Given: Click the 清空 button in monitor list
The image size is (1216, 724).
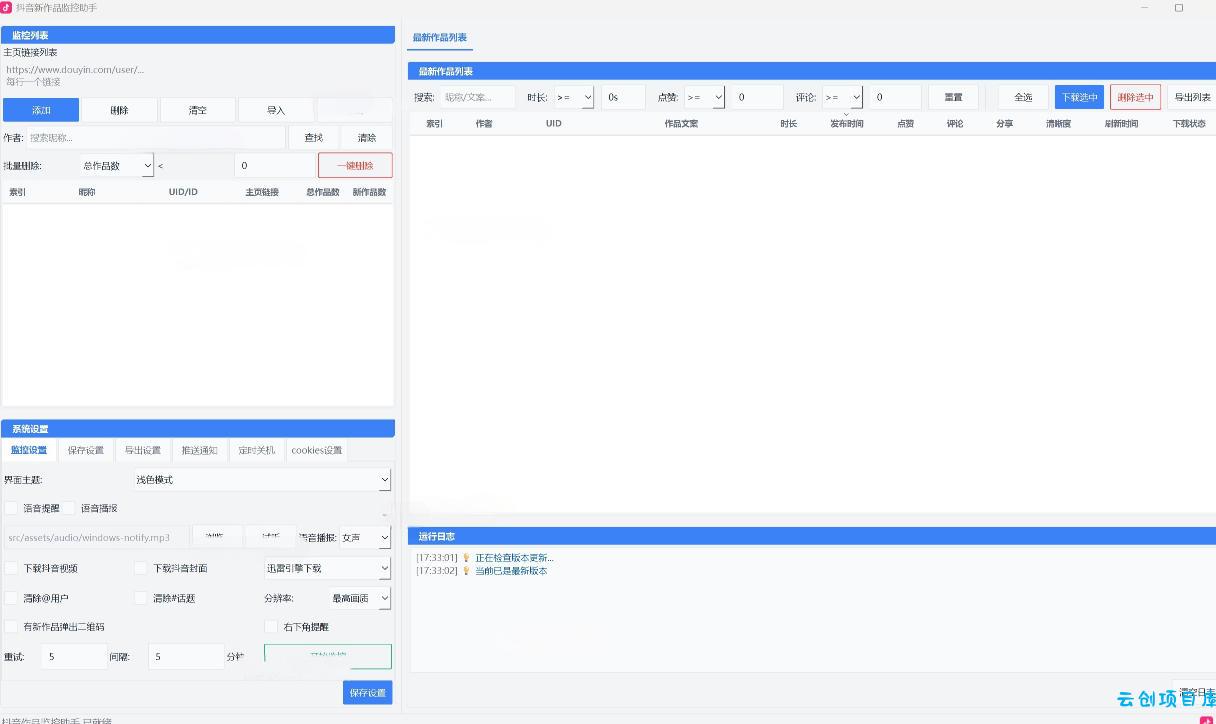Looking at the screenshot, I should point(198,110).
